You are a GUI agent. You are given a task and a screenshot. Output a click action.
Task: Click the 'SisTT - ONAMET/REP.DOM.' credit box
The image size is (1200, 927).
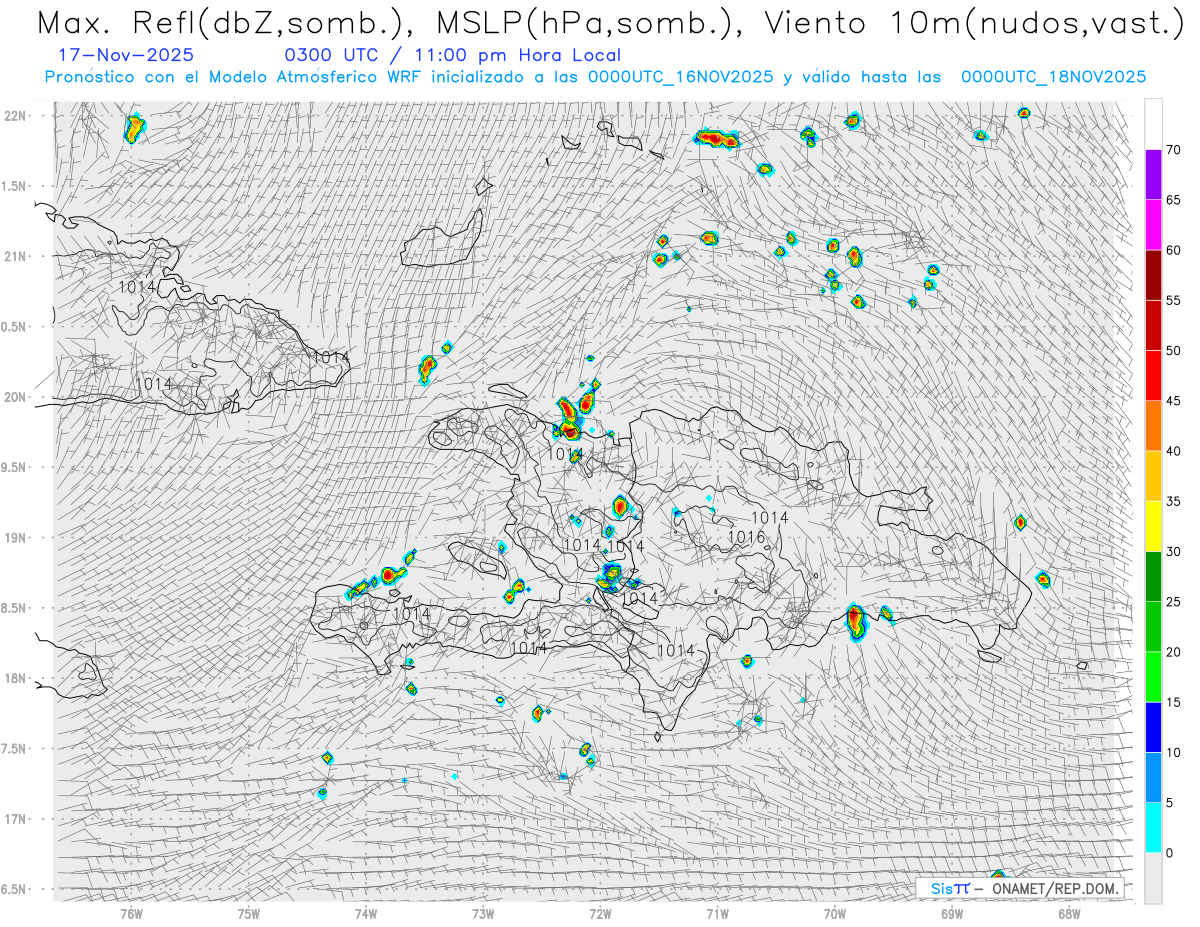click(1018, 888)
